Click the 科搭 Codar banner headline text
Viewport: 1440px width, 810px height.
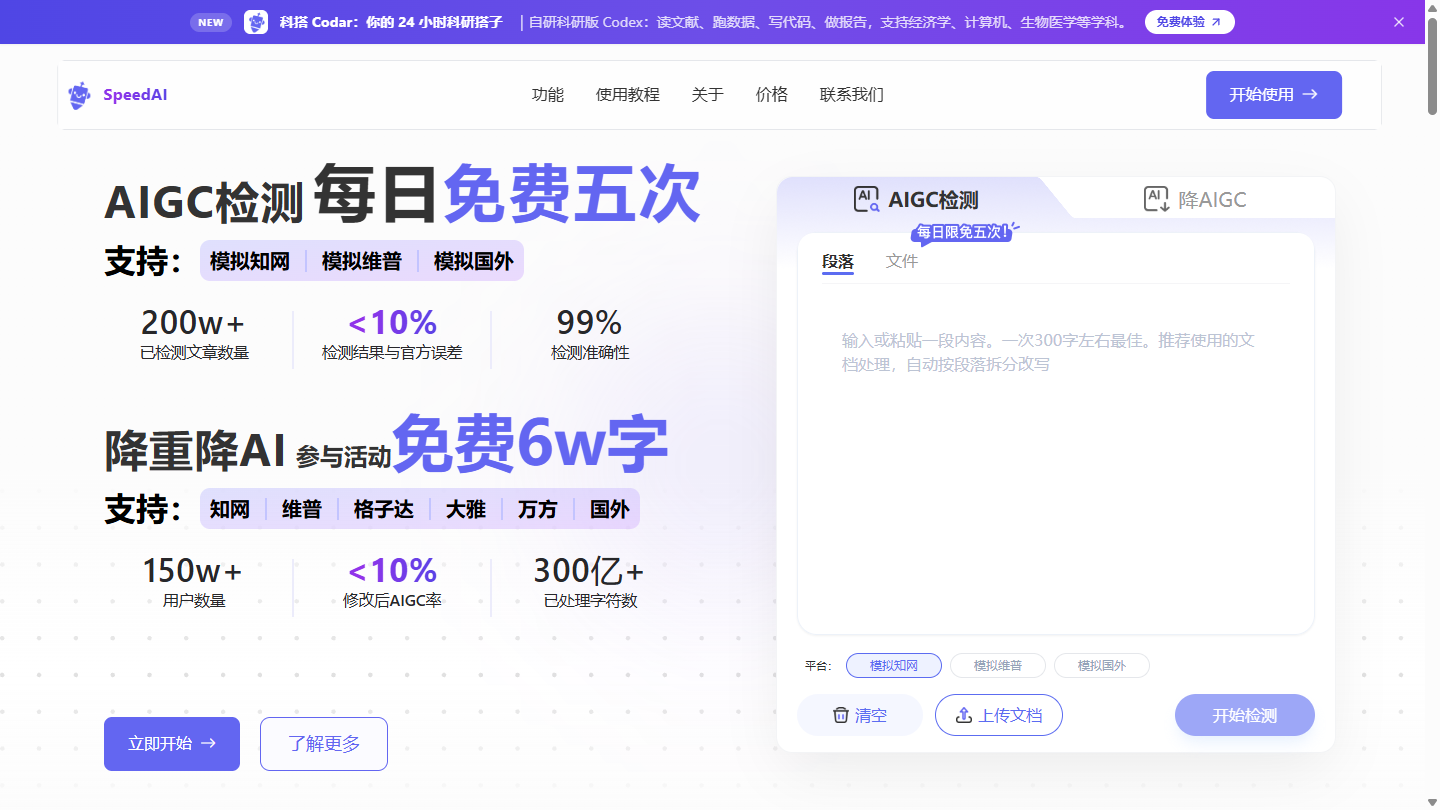pos(391,22)
